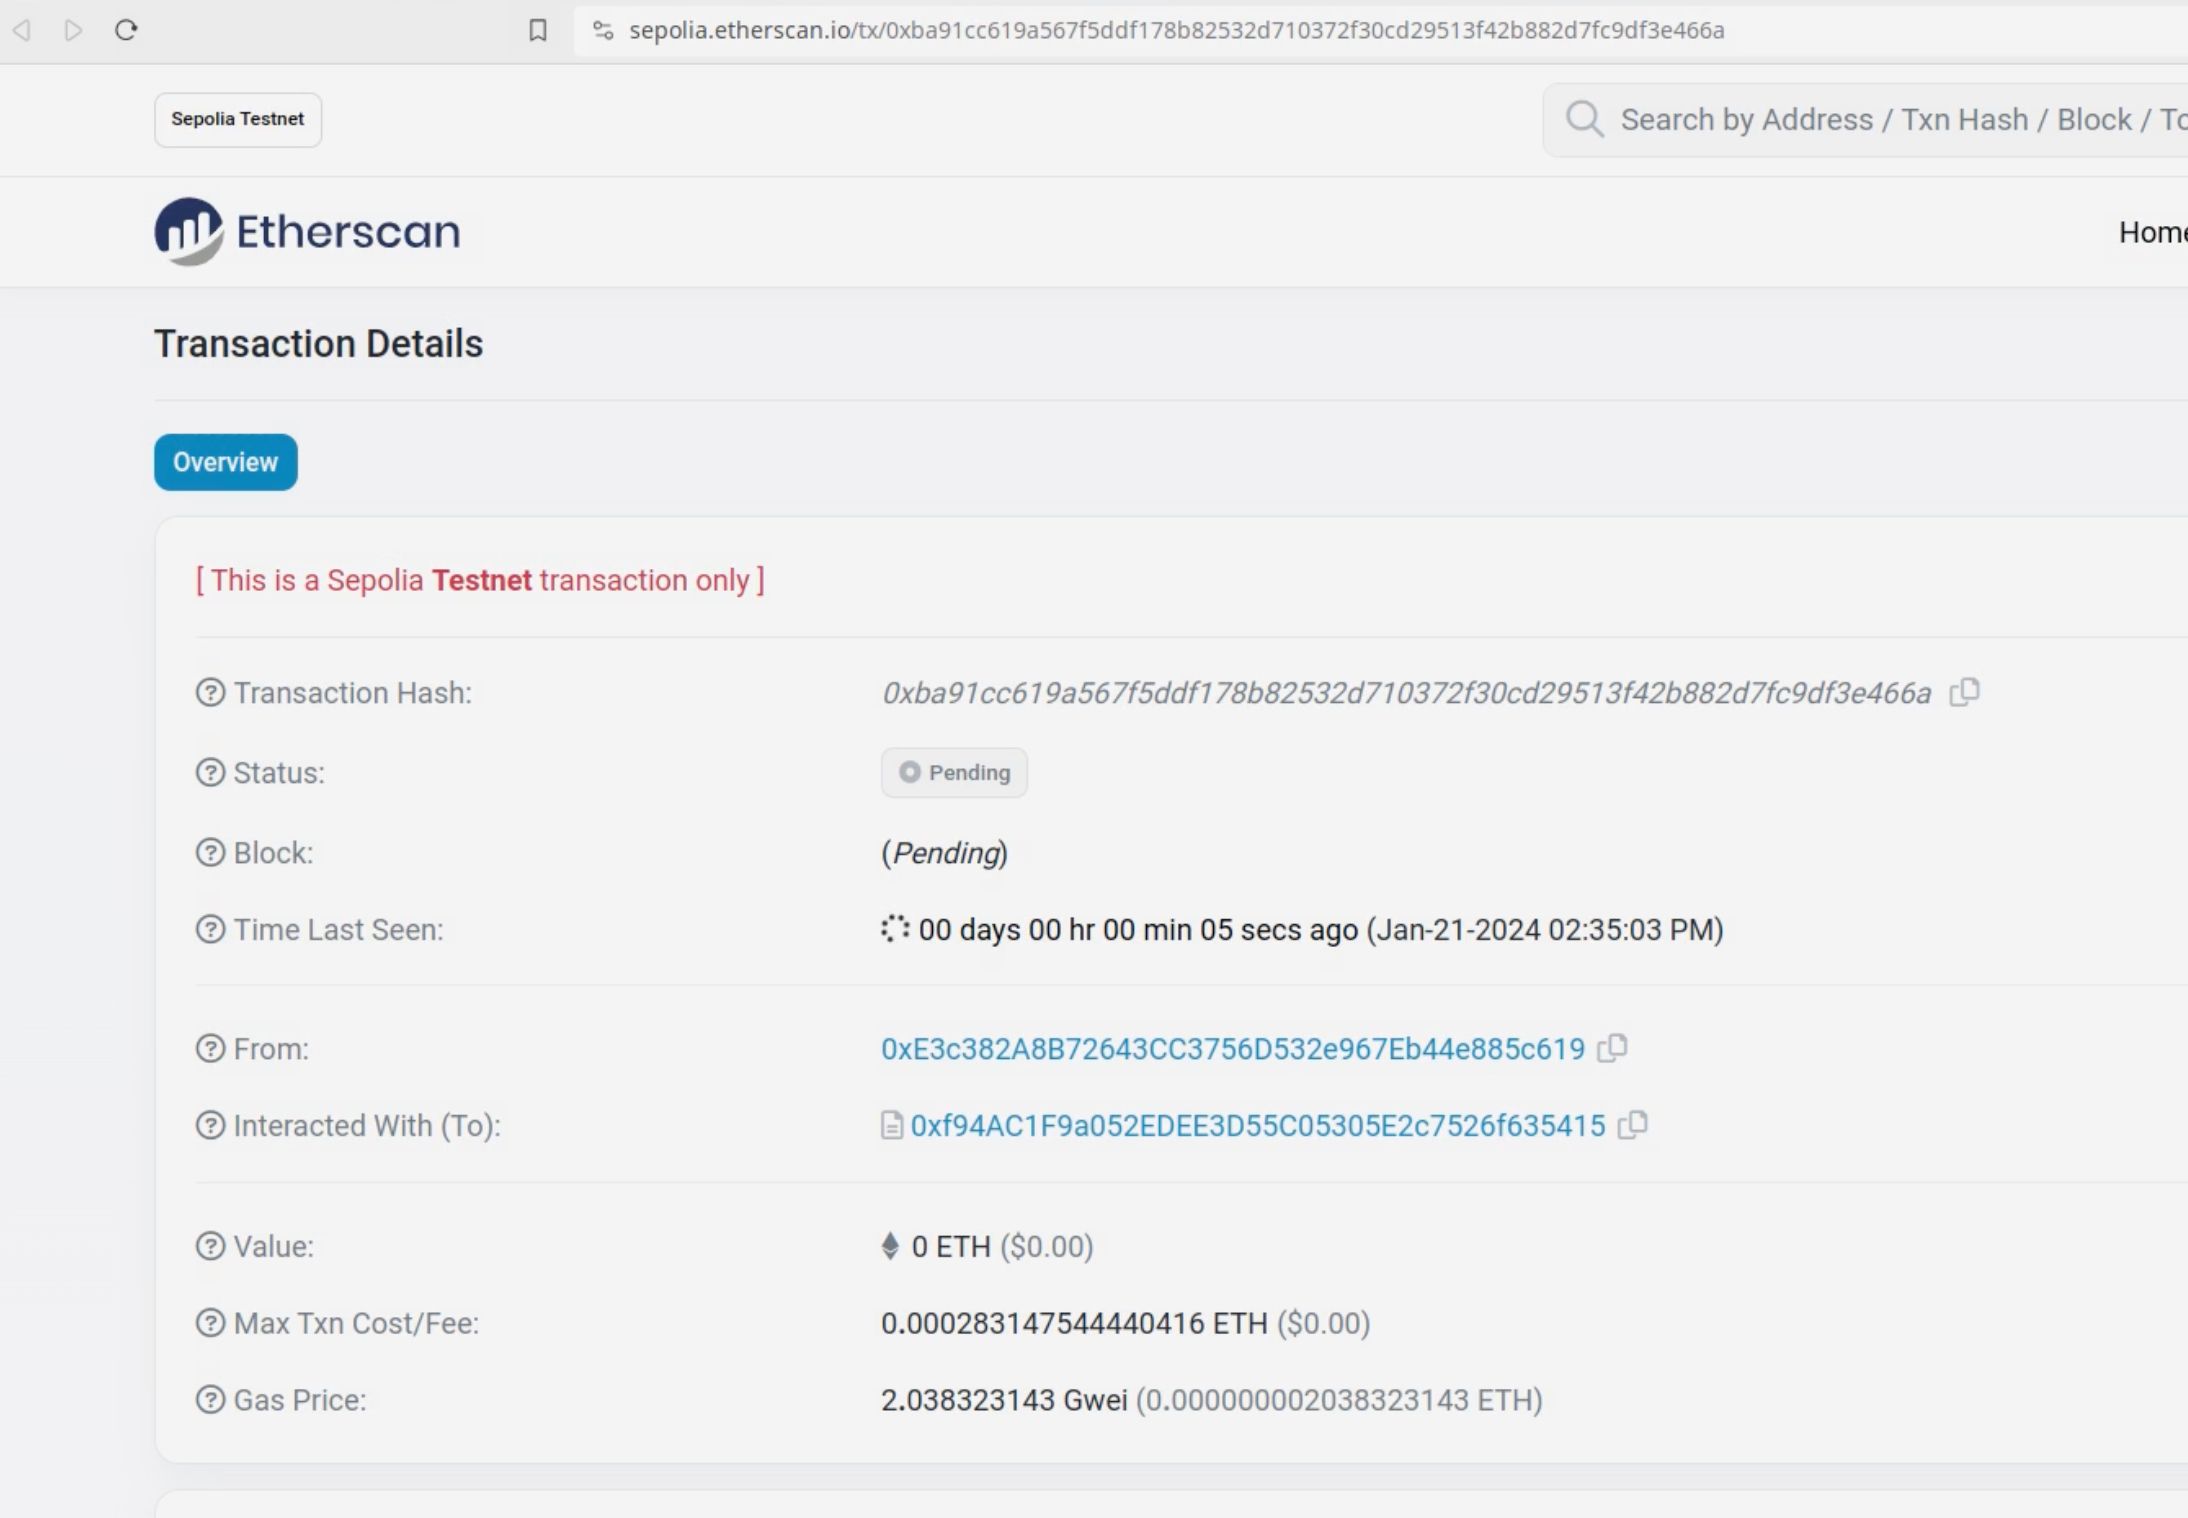Copy the Interacted With address
This screenshot has width=2188, height=1518.
tap(1632, 1125)
